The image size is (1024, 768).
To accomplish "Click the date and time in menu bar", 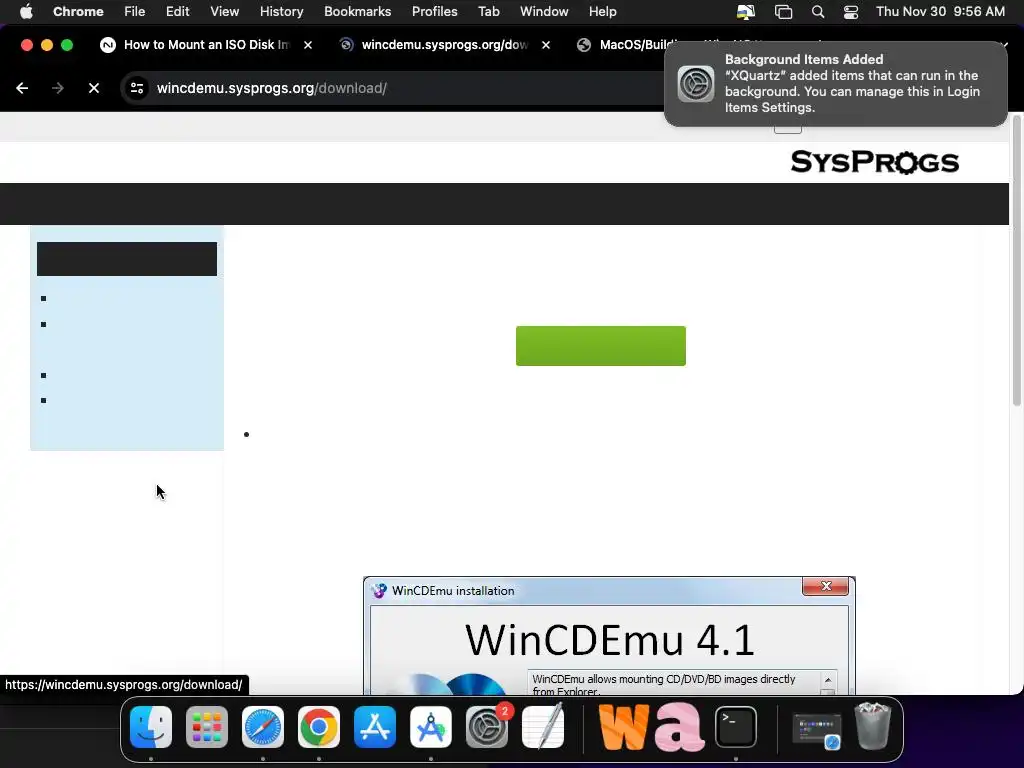I will point(940,12).
